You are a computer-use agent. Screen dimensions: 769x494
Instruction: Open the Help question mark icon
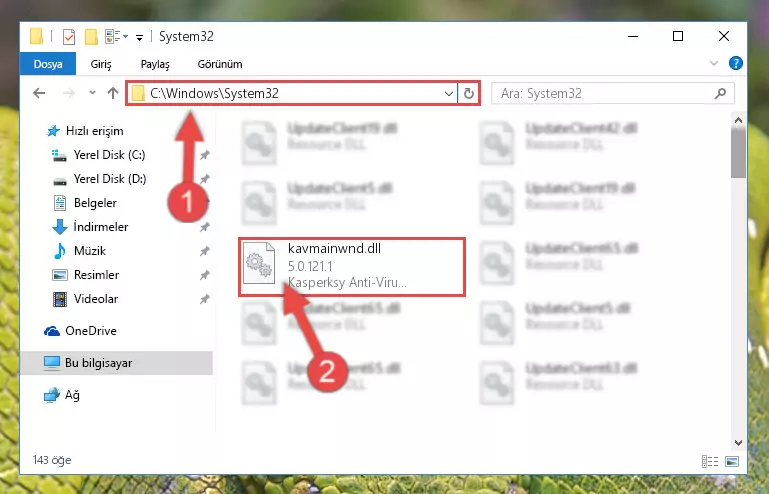[x=736, y=63]
